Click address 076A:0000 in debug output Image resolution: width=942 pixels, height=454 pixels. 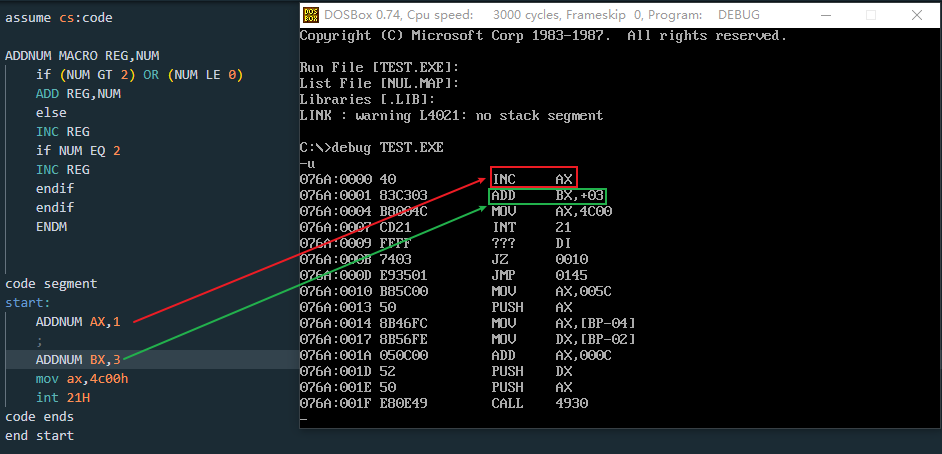(335, 180)
